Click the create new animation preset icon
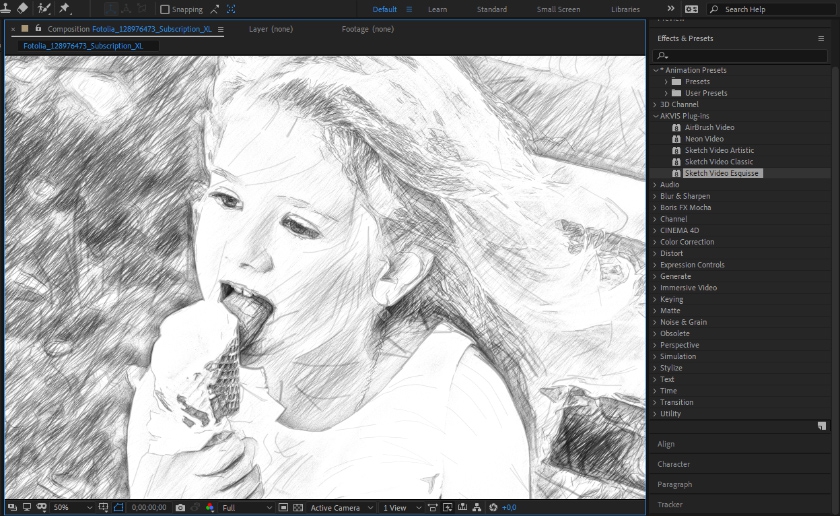The height and width of the screenshot is (516, 840). click(821, 425)
